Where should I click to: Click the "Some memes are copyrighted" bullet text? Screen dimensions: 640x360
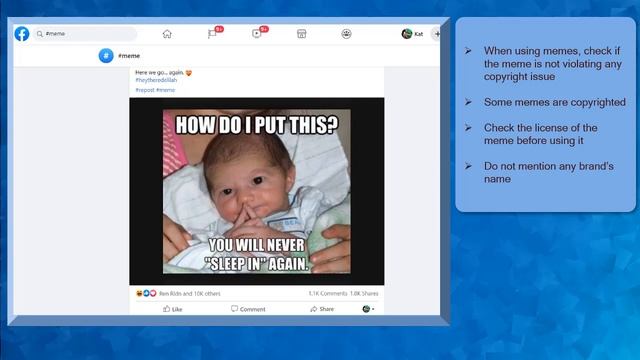[x=555, y=102]
